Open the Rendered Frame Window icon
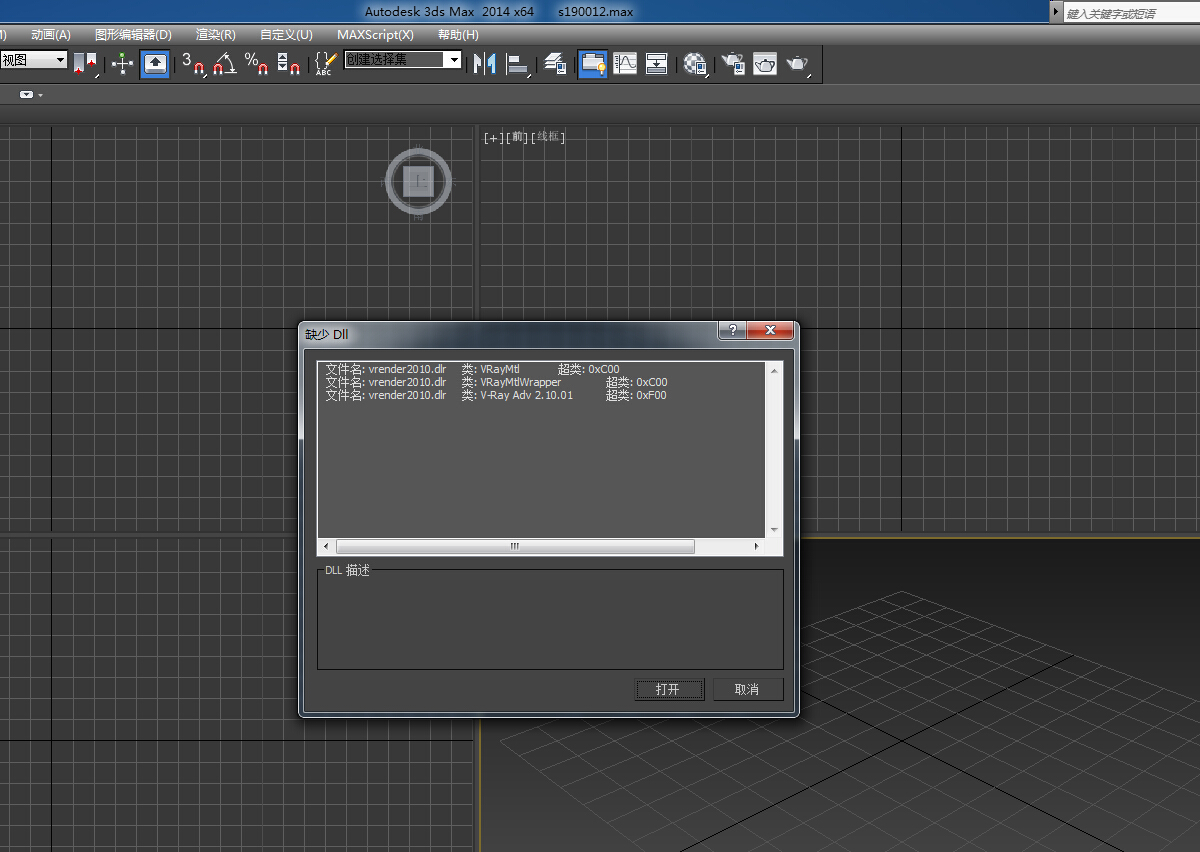Screen dimensions: 1200x852 765,64
